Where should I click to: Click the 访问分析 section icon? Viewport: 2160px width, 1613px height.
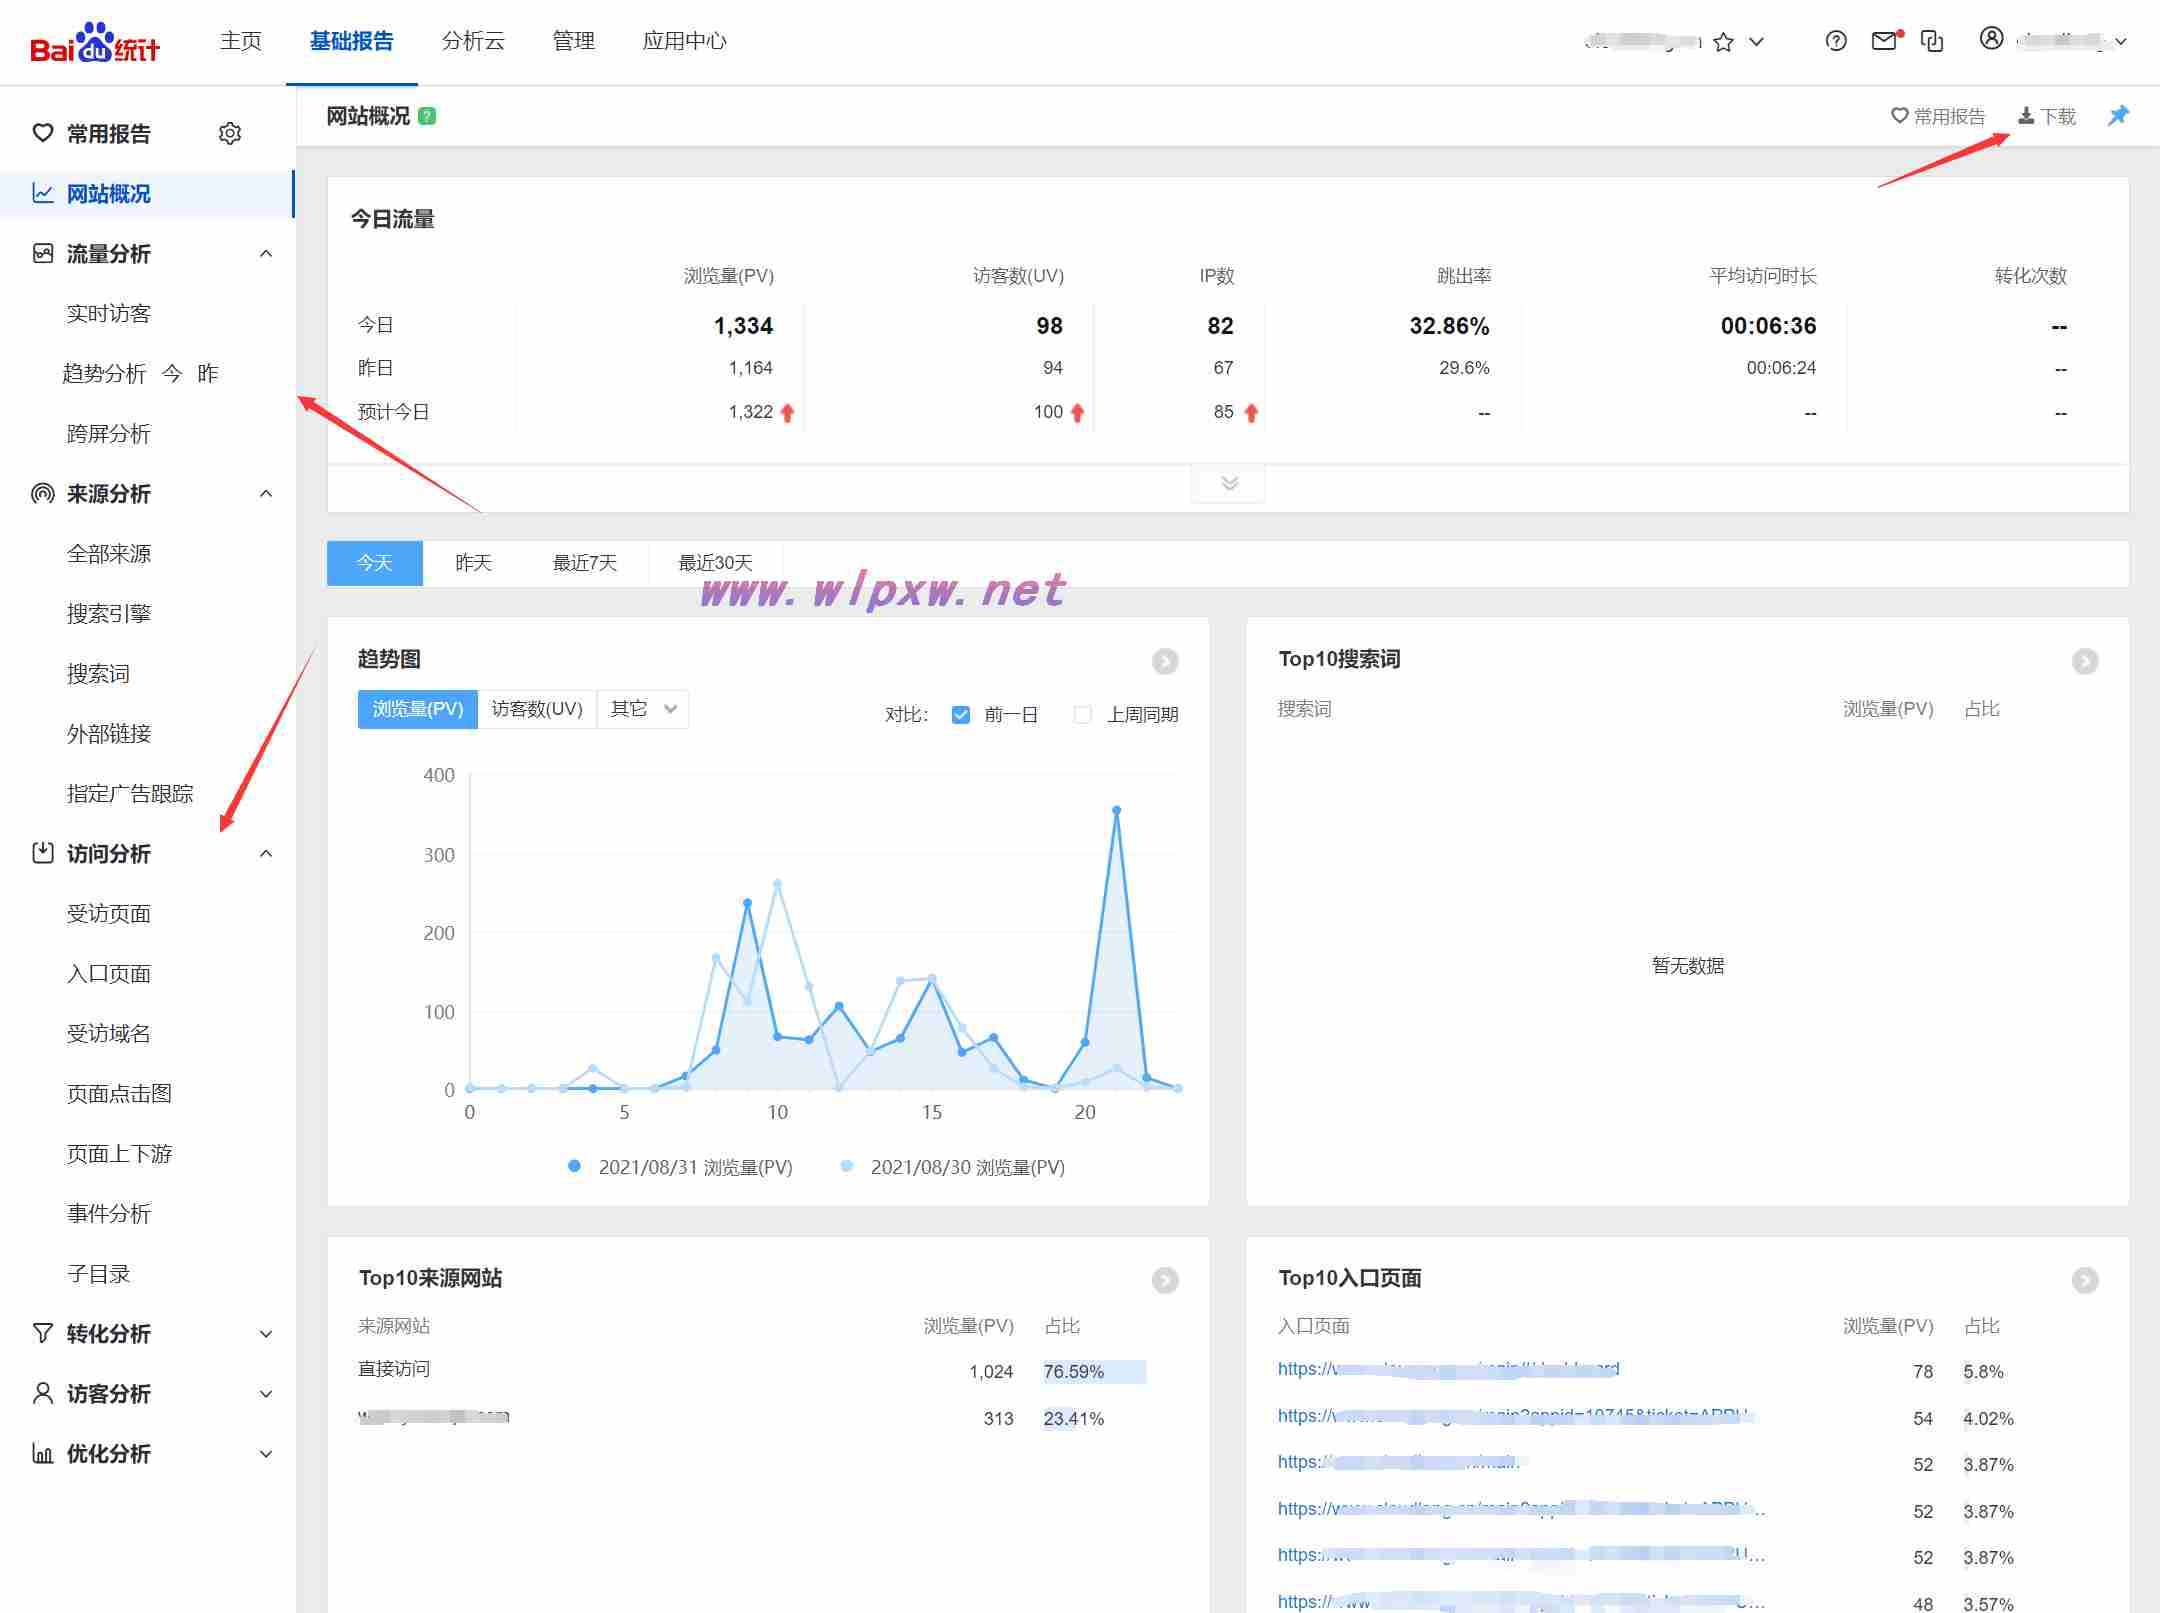pos(43,853)
